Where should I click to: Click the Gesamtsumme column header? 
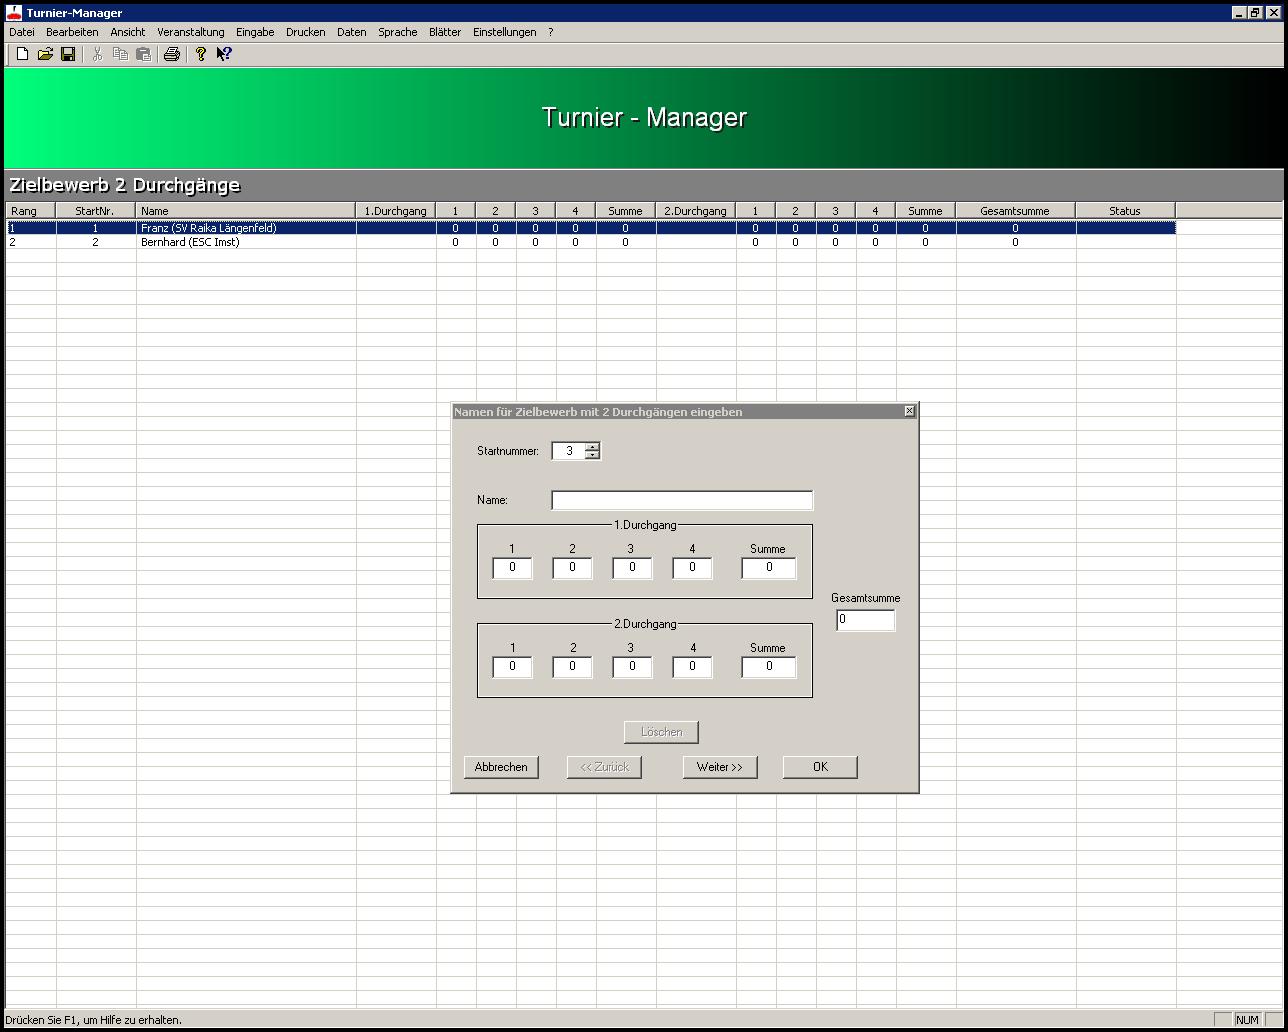[1016, 211]
